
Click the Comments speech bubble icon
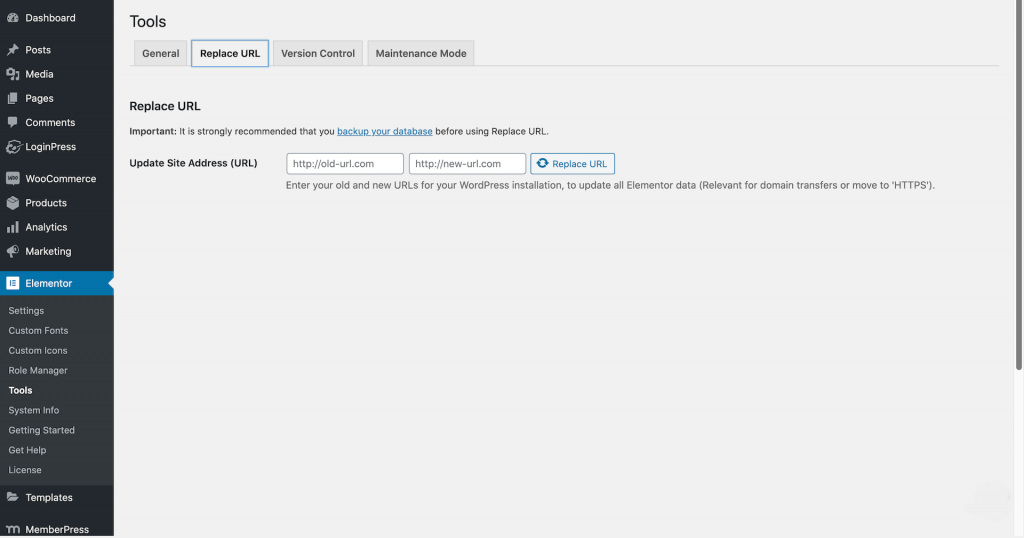pyautogui.click(x=13, y=122)
